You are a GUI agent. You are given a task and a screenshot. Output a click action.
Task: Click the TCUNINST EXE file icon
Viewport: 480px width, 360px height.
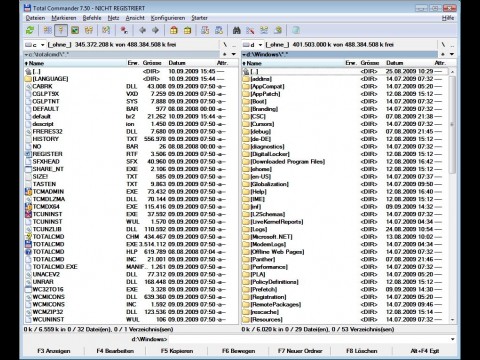coord(28,214)
